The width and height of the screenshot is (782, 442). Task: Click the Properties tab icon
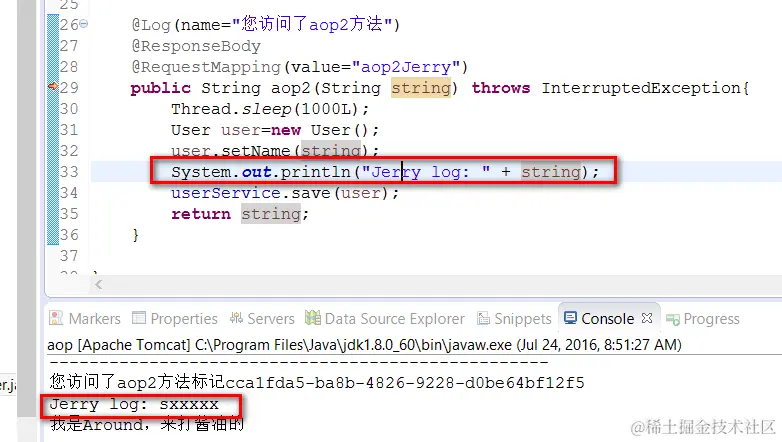pos(139,318)
